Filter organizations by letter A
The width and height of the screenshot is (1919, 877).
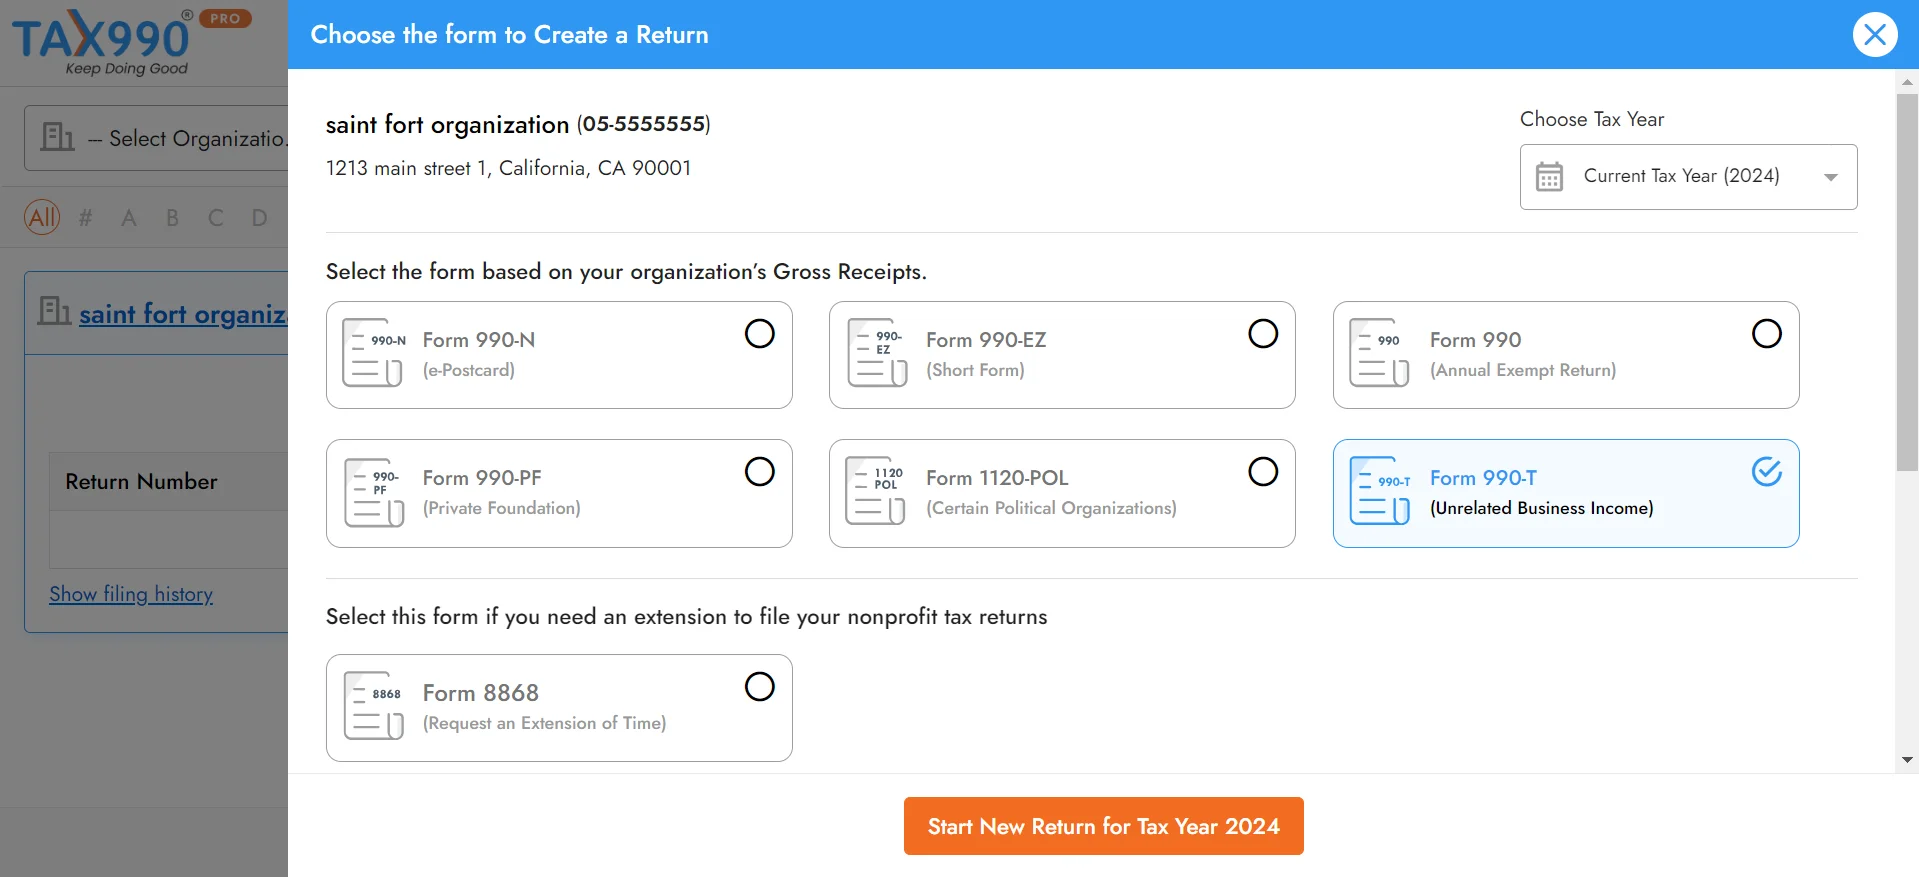pyautogui.click(x=129, y=217)
